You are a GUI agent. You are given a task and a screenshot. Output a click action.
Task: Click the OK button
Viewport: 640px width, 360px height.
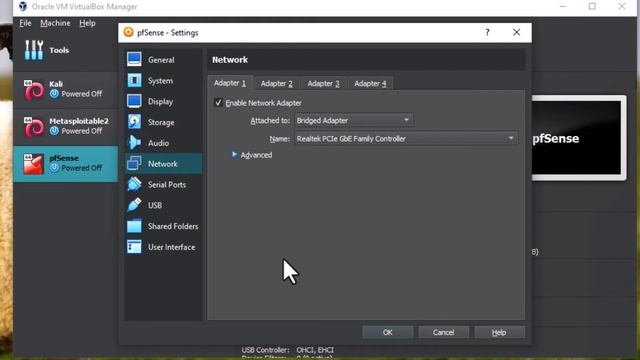pos(387,332)
